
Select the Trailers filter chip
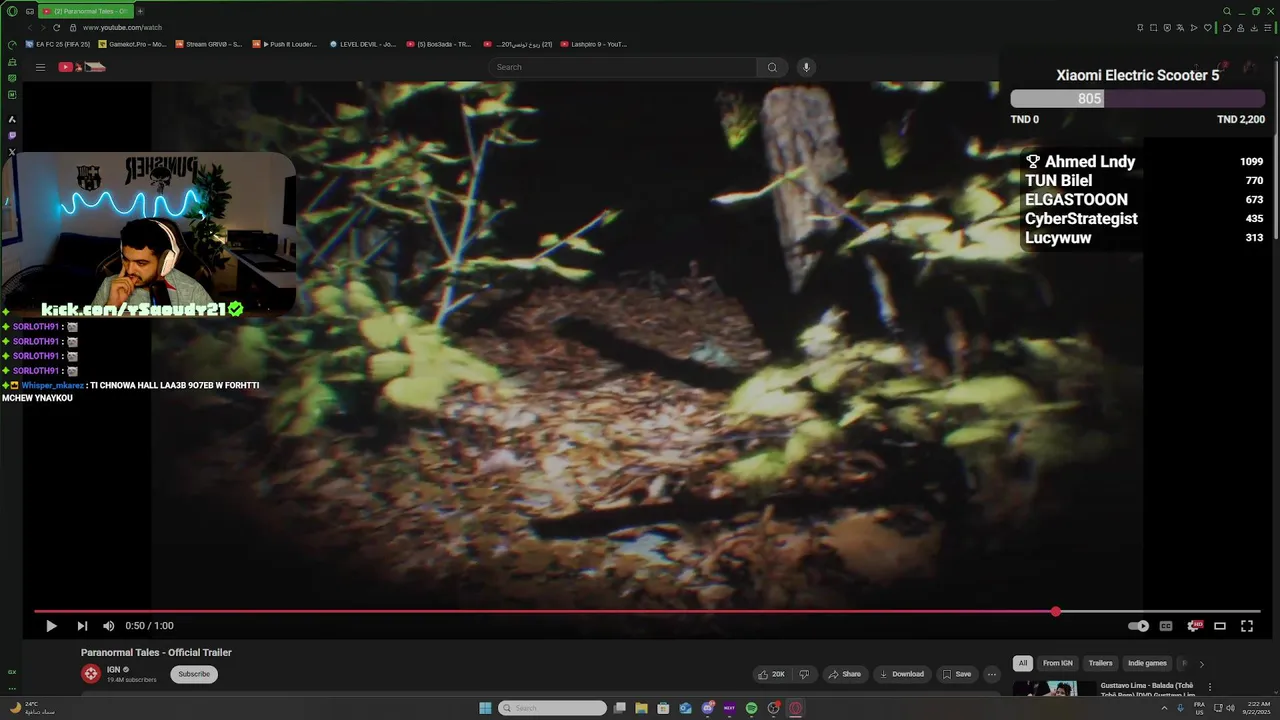click(x=1100, y=663)
